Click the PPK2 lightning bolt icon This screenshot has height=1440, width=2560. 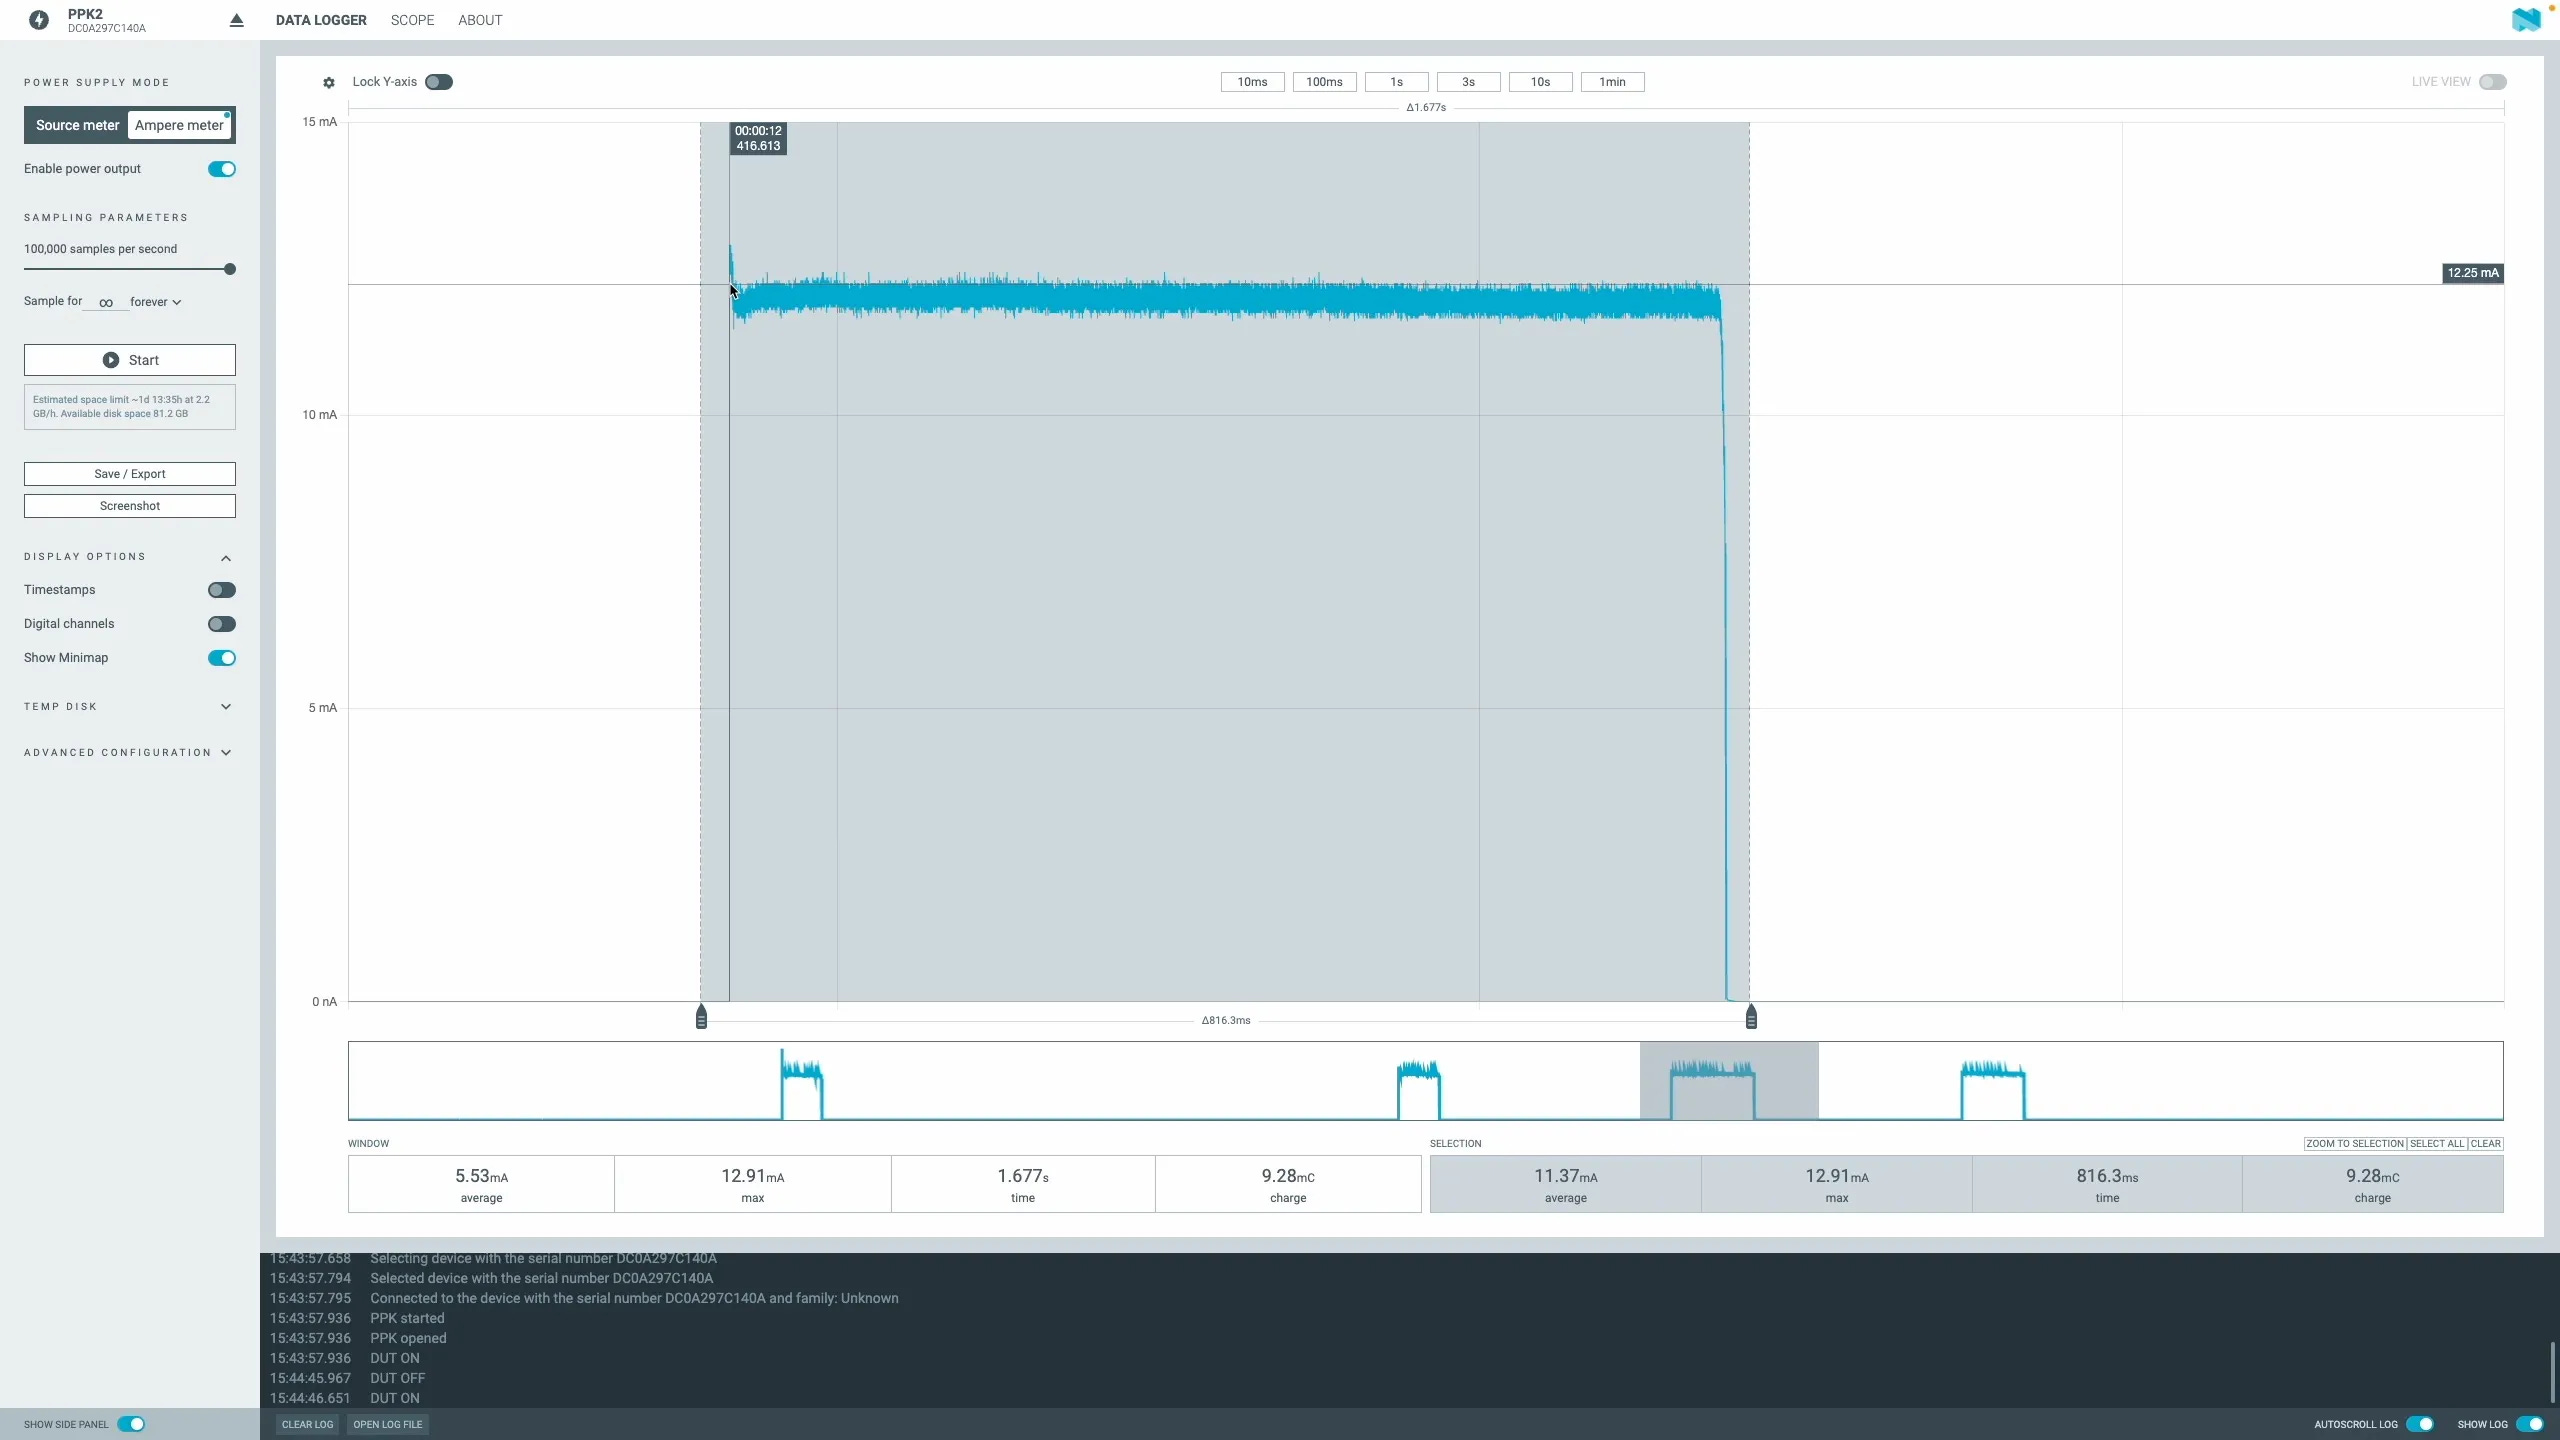pyautogui.click(x=39, y=20)
